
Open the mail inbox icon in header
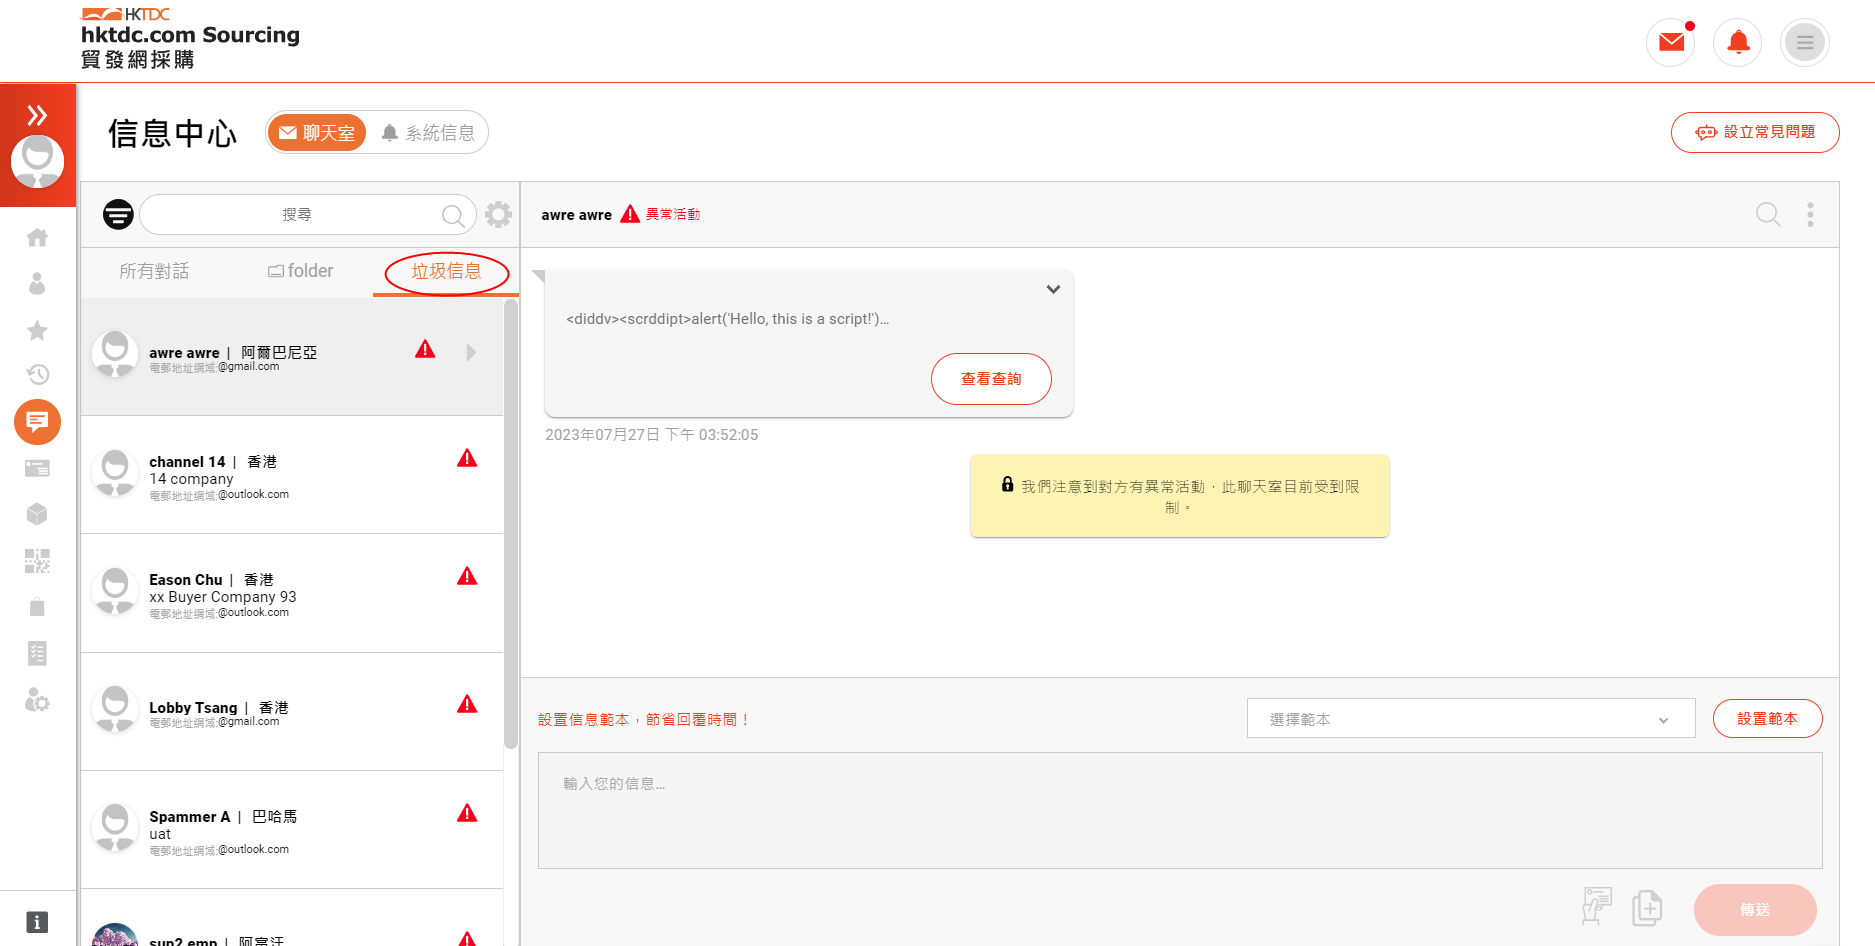1671,42
